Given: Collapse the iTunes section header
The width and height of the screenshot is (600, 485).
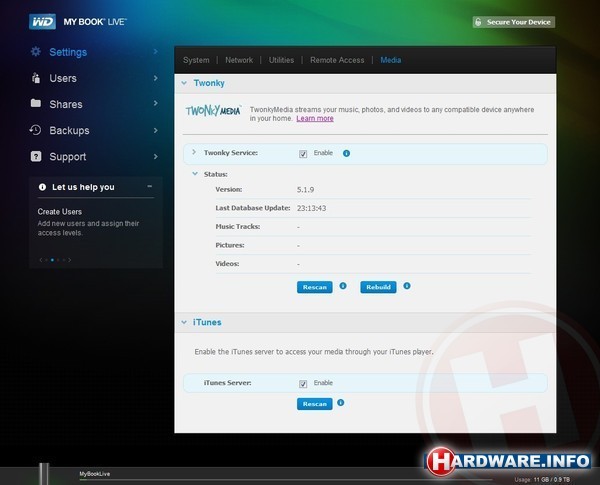Looking at the screenshot, I should point(184,323).
